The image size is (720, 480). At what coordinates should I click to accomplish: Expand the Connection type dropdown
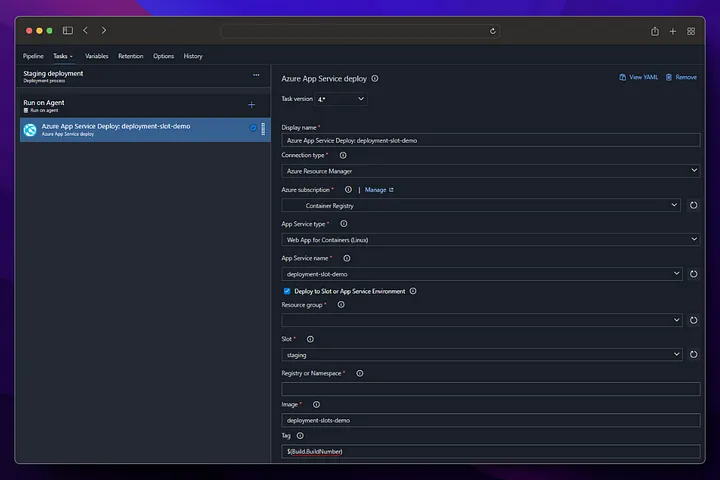click(490, 171)
